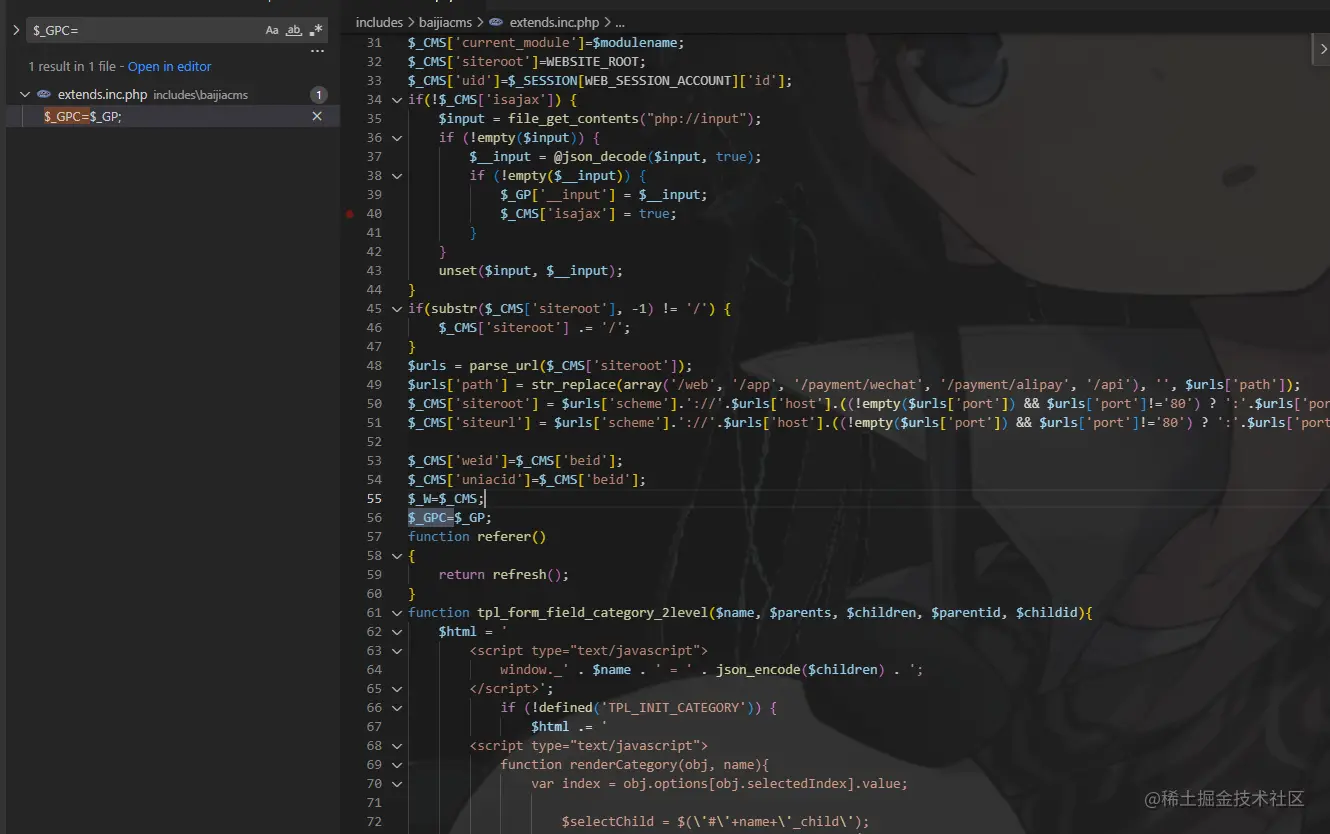1330x834 pixels.
Task: Toggle the breakpoint dot on line 40
Action: (x=349, y=214)
